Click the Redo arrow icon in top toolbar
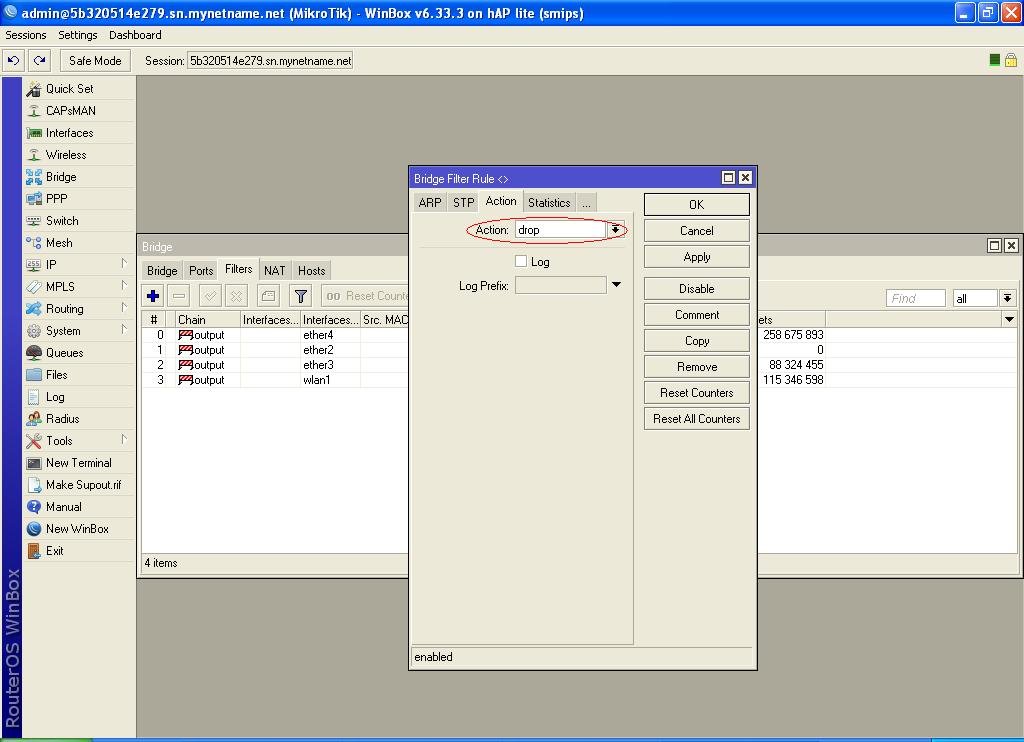 click(x=39, y=61)
